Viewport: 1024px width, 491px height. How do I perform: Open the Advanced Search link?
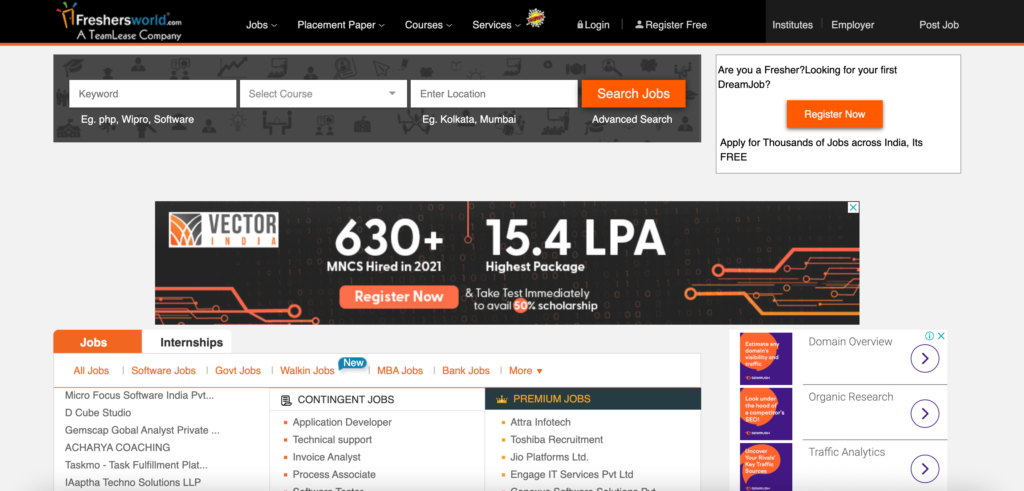coord(632,119)
